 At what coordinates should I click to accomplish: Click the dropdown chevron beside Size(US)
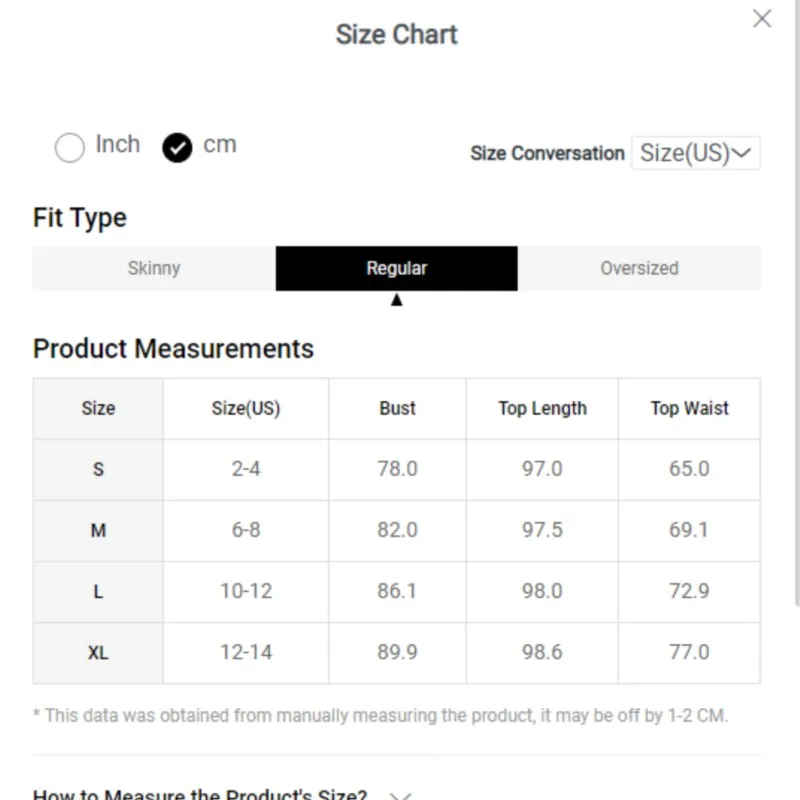coord(741,153)
